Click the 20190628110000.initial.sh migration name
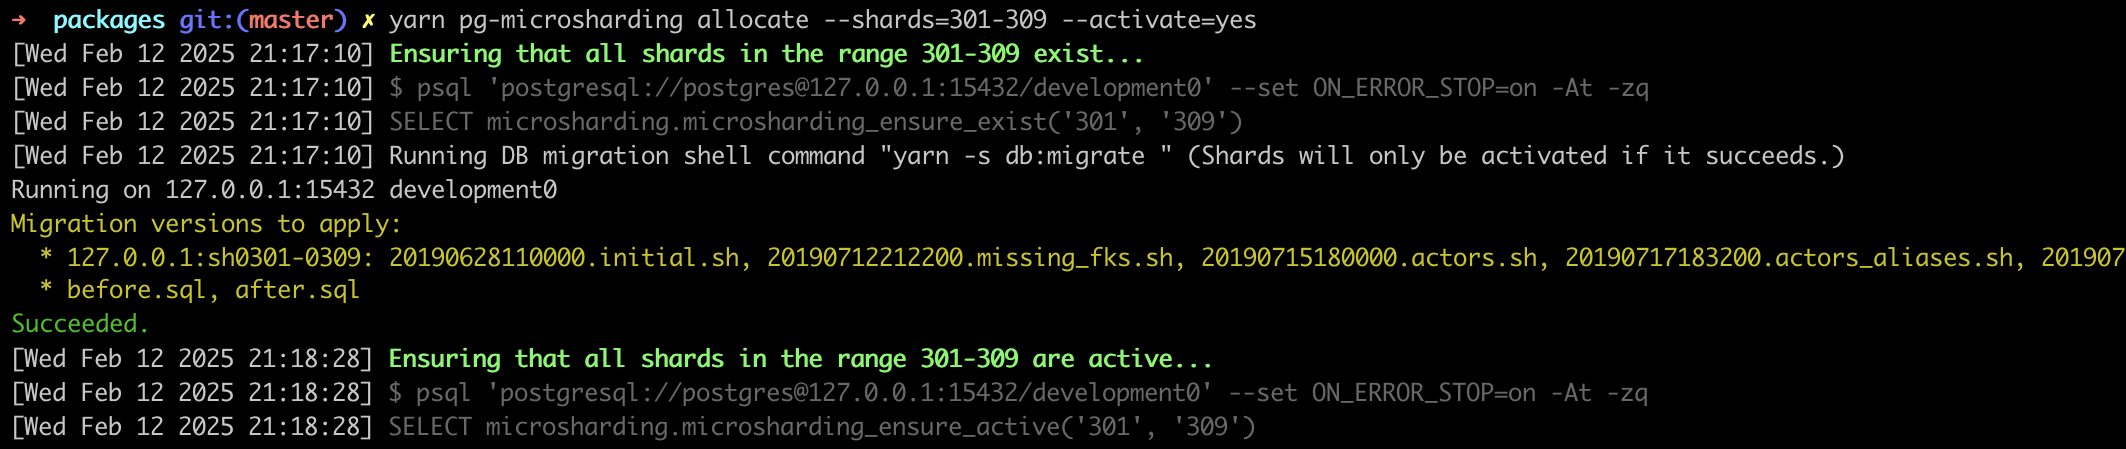 pos(564,258)
